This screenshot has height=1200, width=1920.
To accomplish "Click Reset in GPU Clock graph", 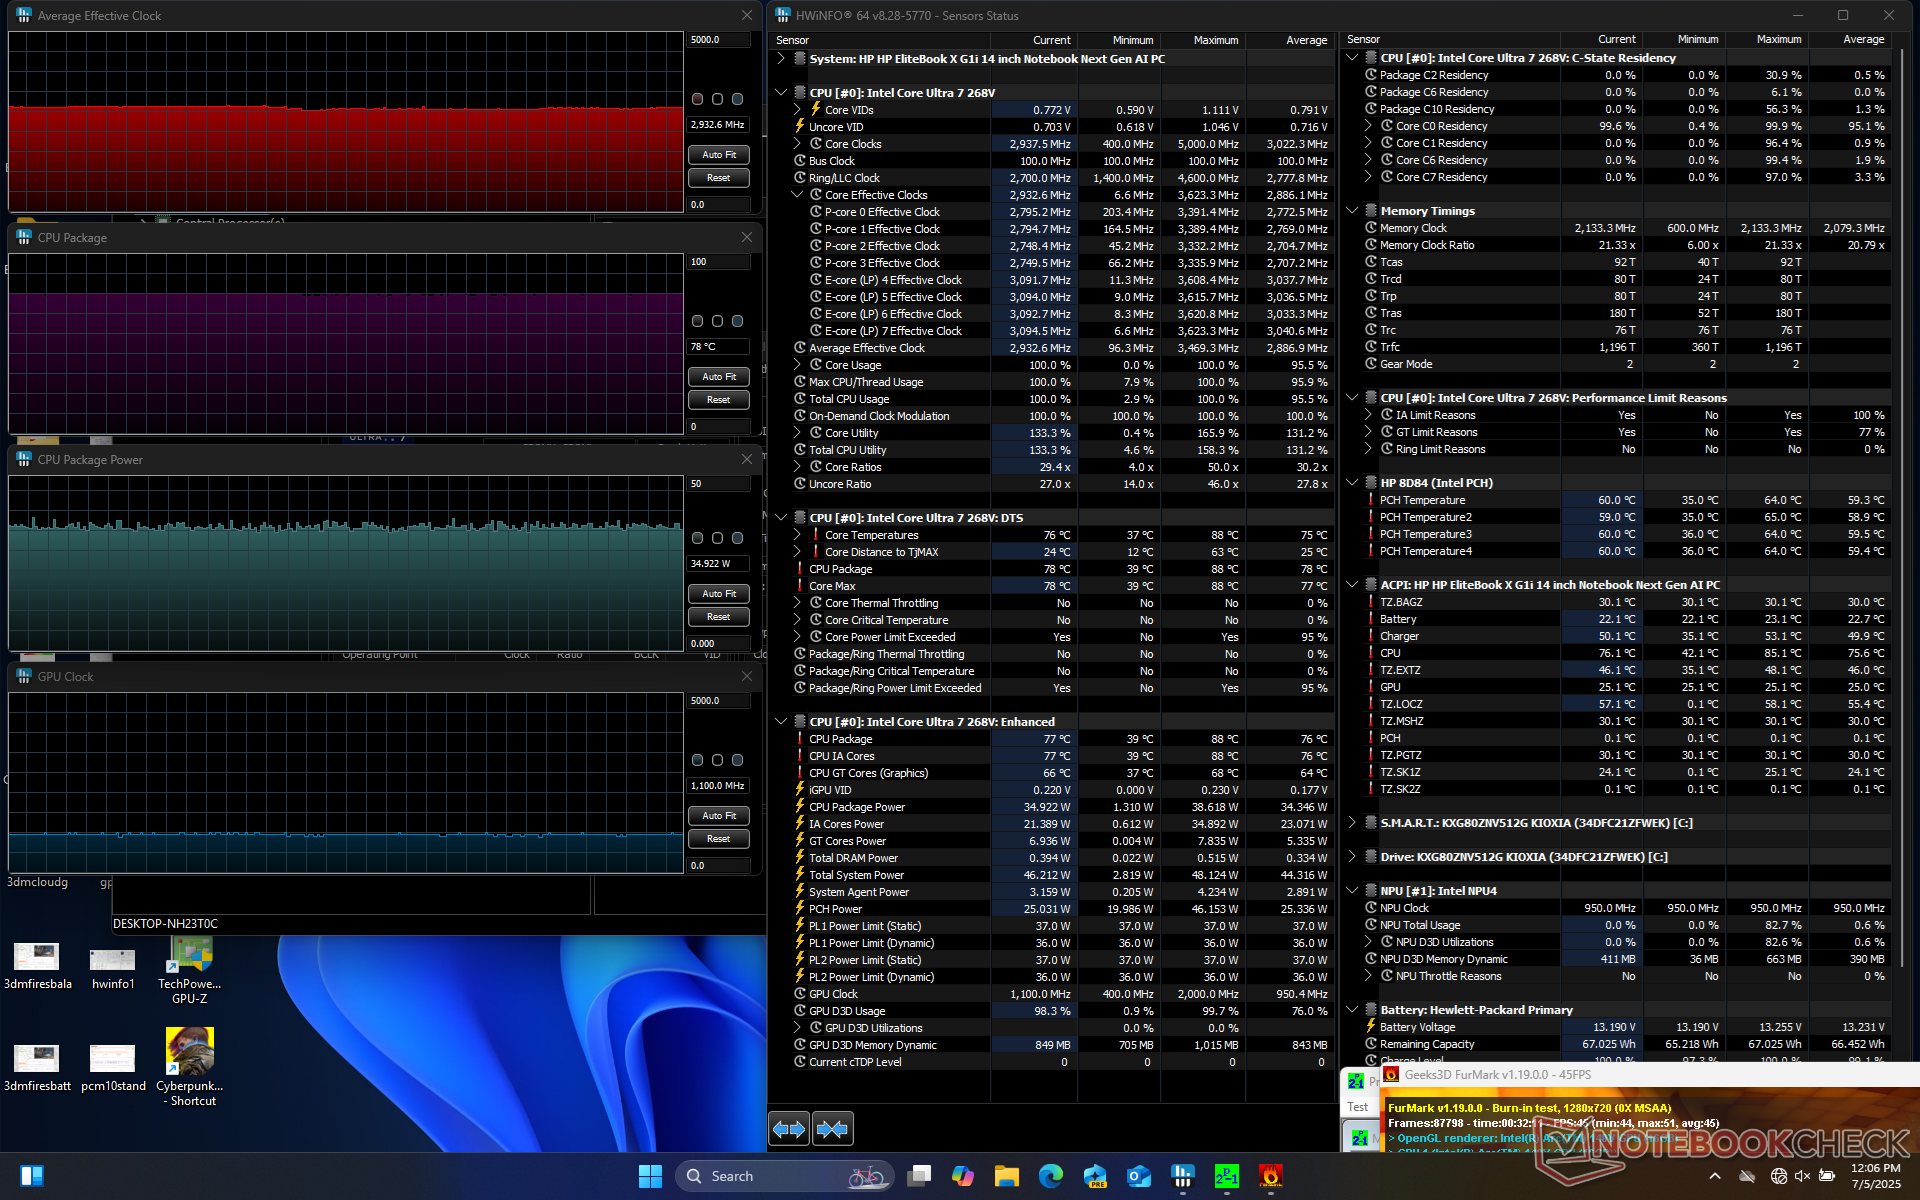I will point(718,839).
